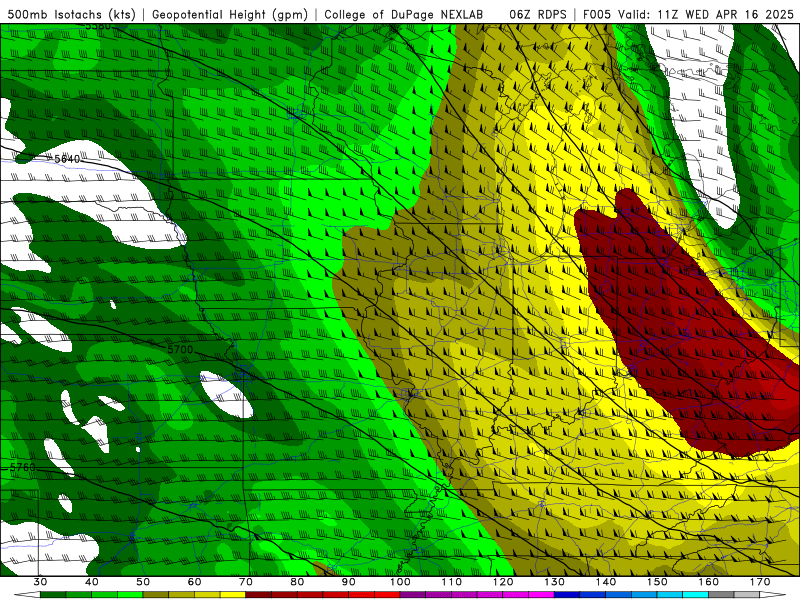Click the 50 value on the color scale
This screenshot has width=800, height=600.
click(x=143, y=582)
